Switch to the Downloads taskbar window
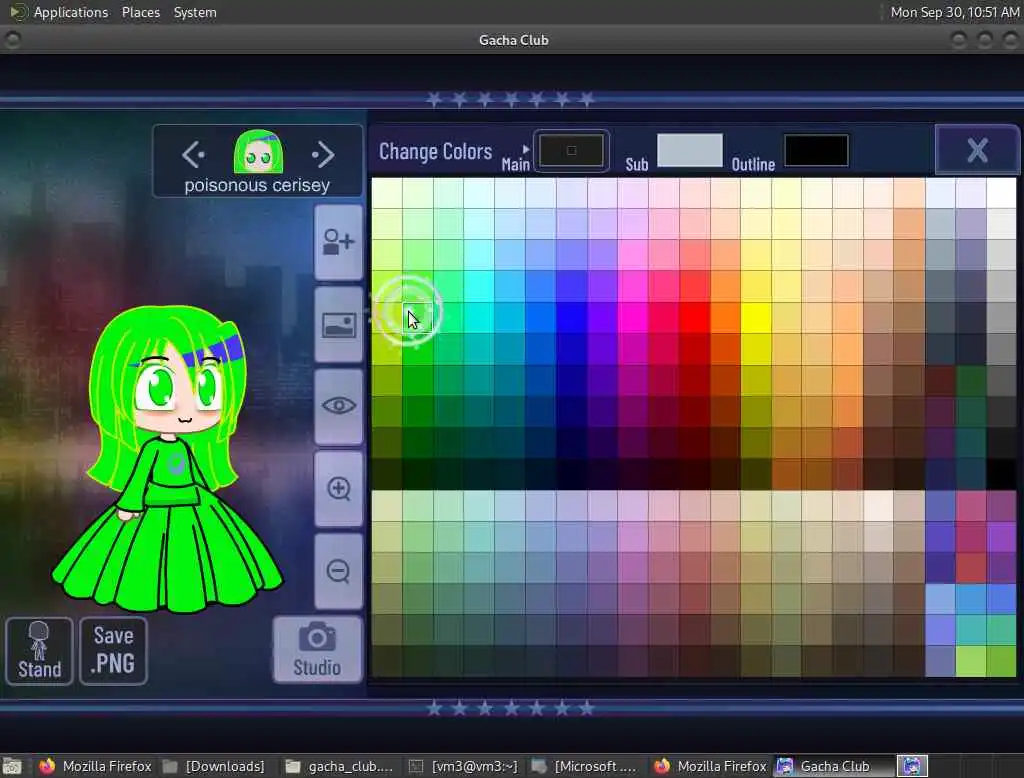Screen dimensions: 1024x778 click(214, 766)
